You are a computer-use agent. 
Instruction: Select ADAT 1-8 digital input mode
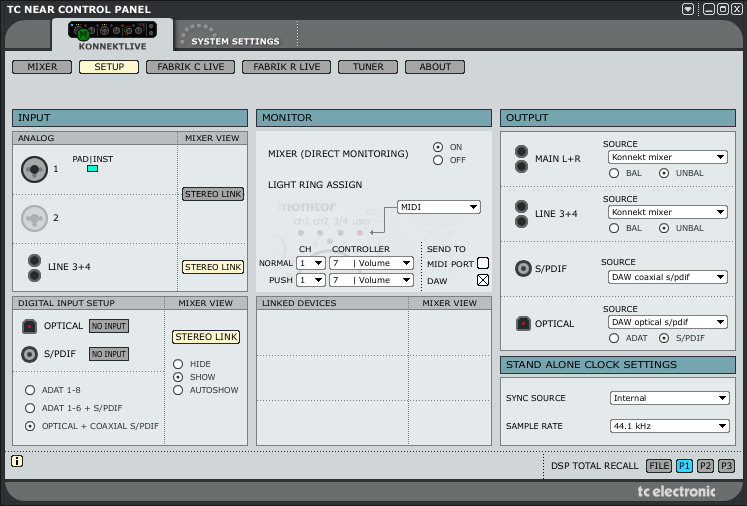(x=30, y=390)
